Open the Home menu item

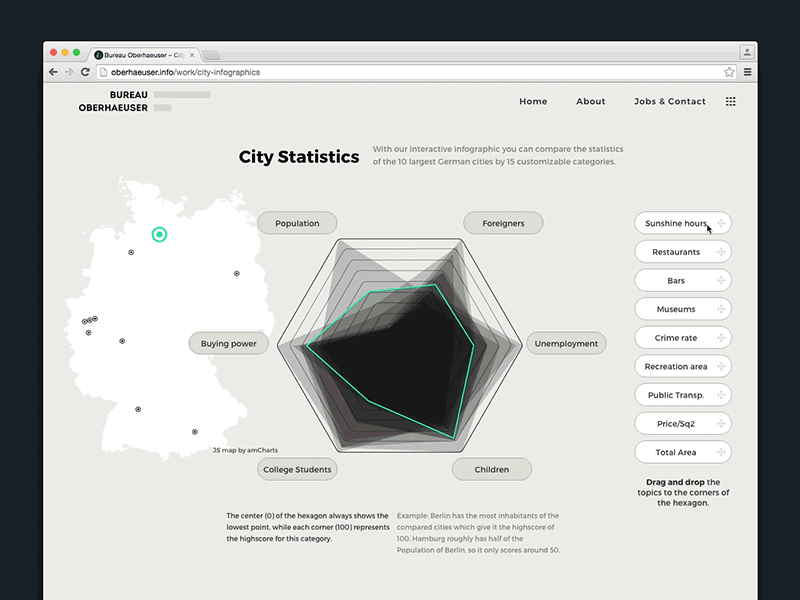click(x=533, y=101)
